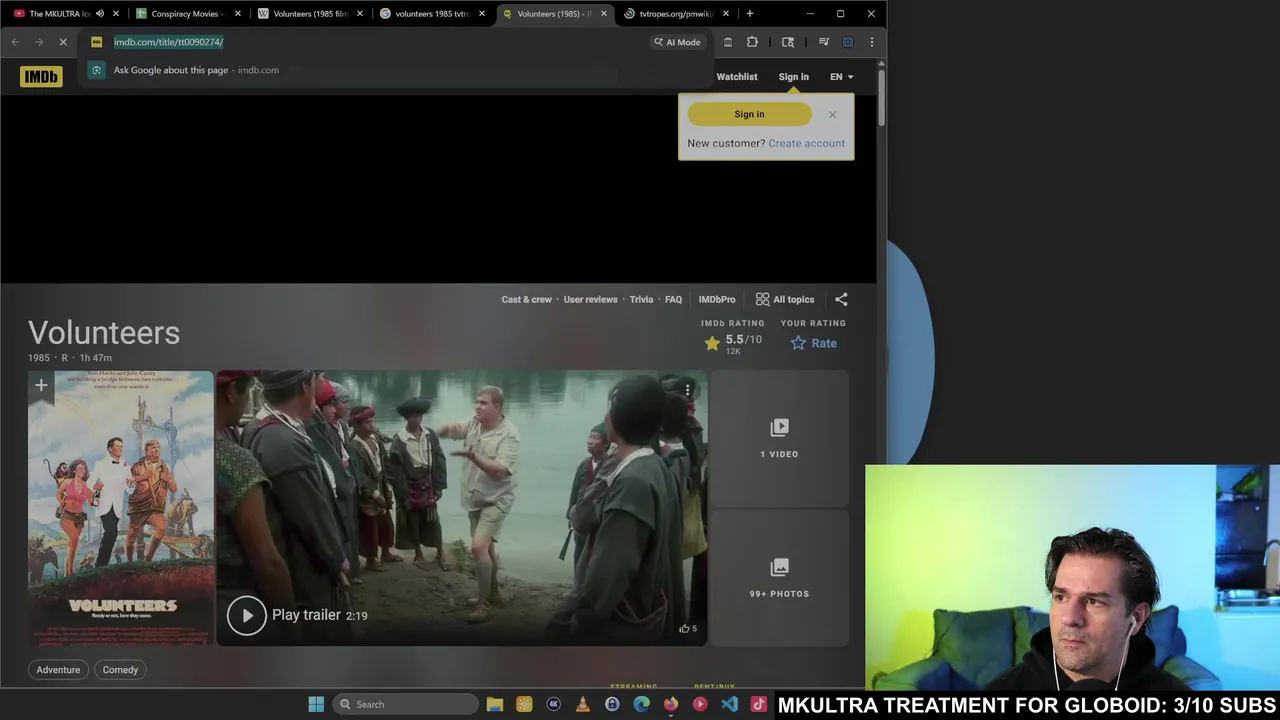Open User reviews link

pos(590,299)
